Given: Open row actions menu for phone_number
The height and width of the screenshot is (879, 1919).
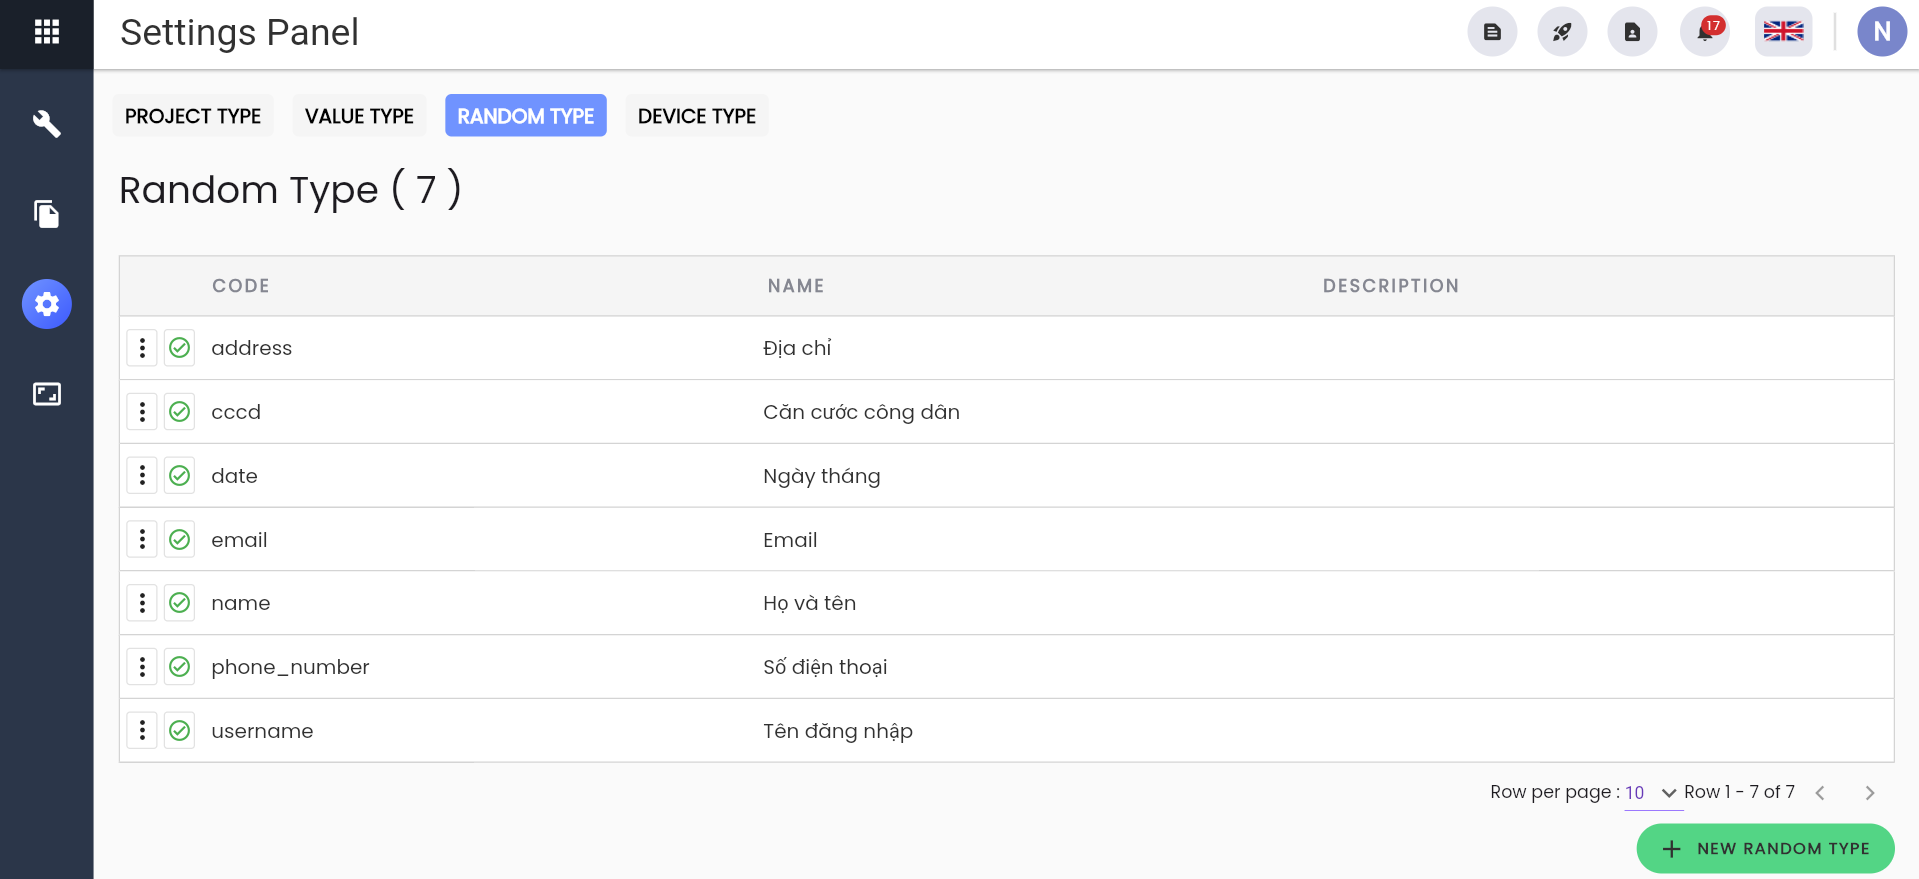Looking at the screenshot, I should [142, 667].
